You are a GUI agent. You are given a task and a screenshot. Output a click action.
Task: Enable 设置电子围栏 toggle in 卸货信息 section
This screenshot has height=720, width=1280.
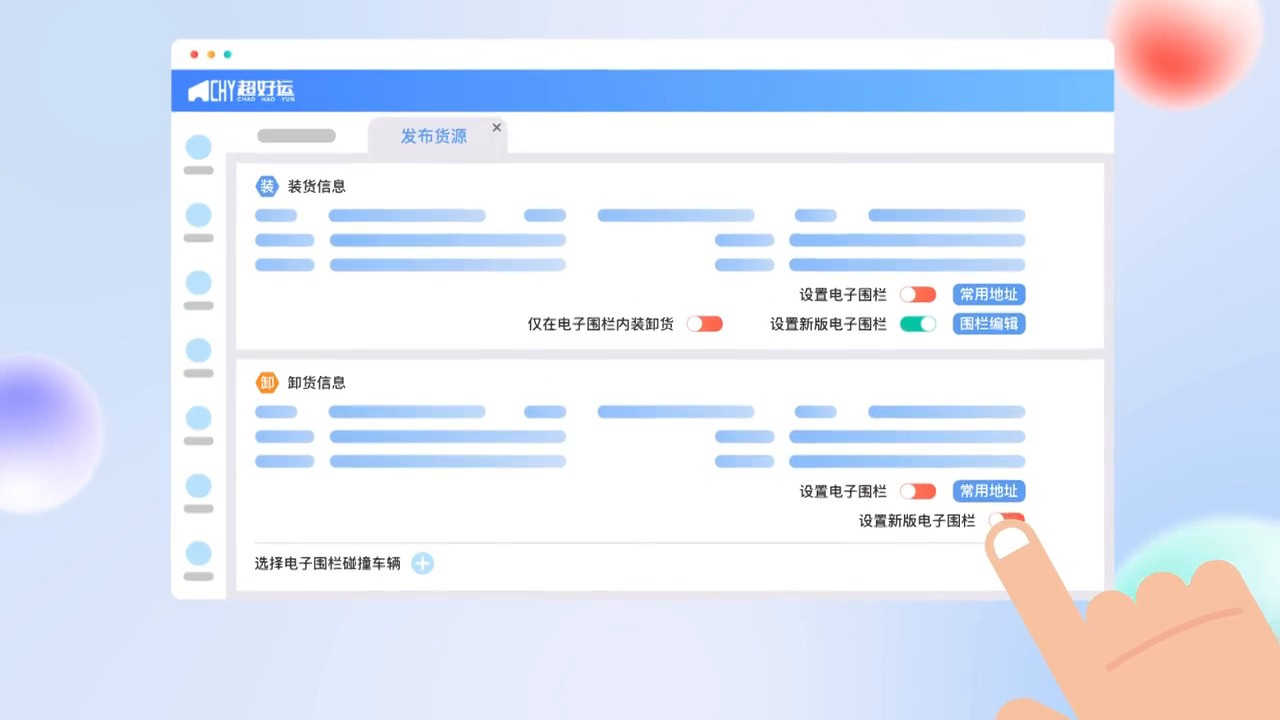(x=917, y=491)
